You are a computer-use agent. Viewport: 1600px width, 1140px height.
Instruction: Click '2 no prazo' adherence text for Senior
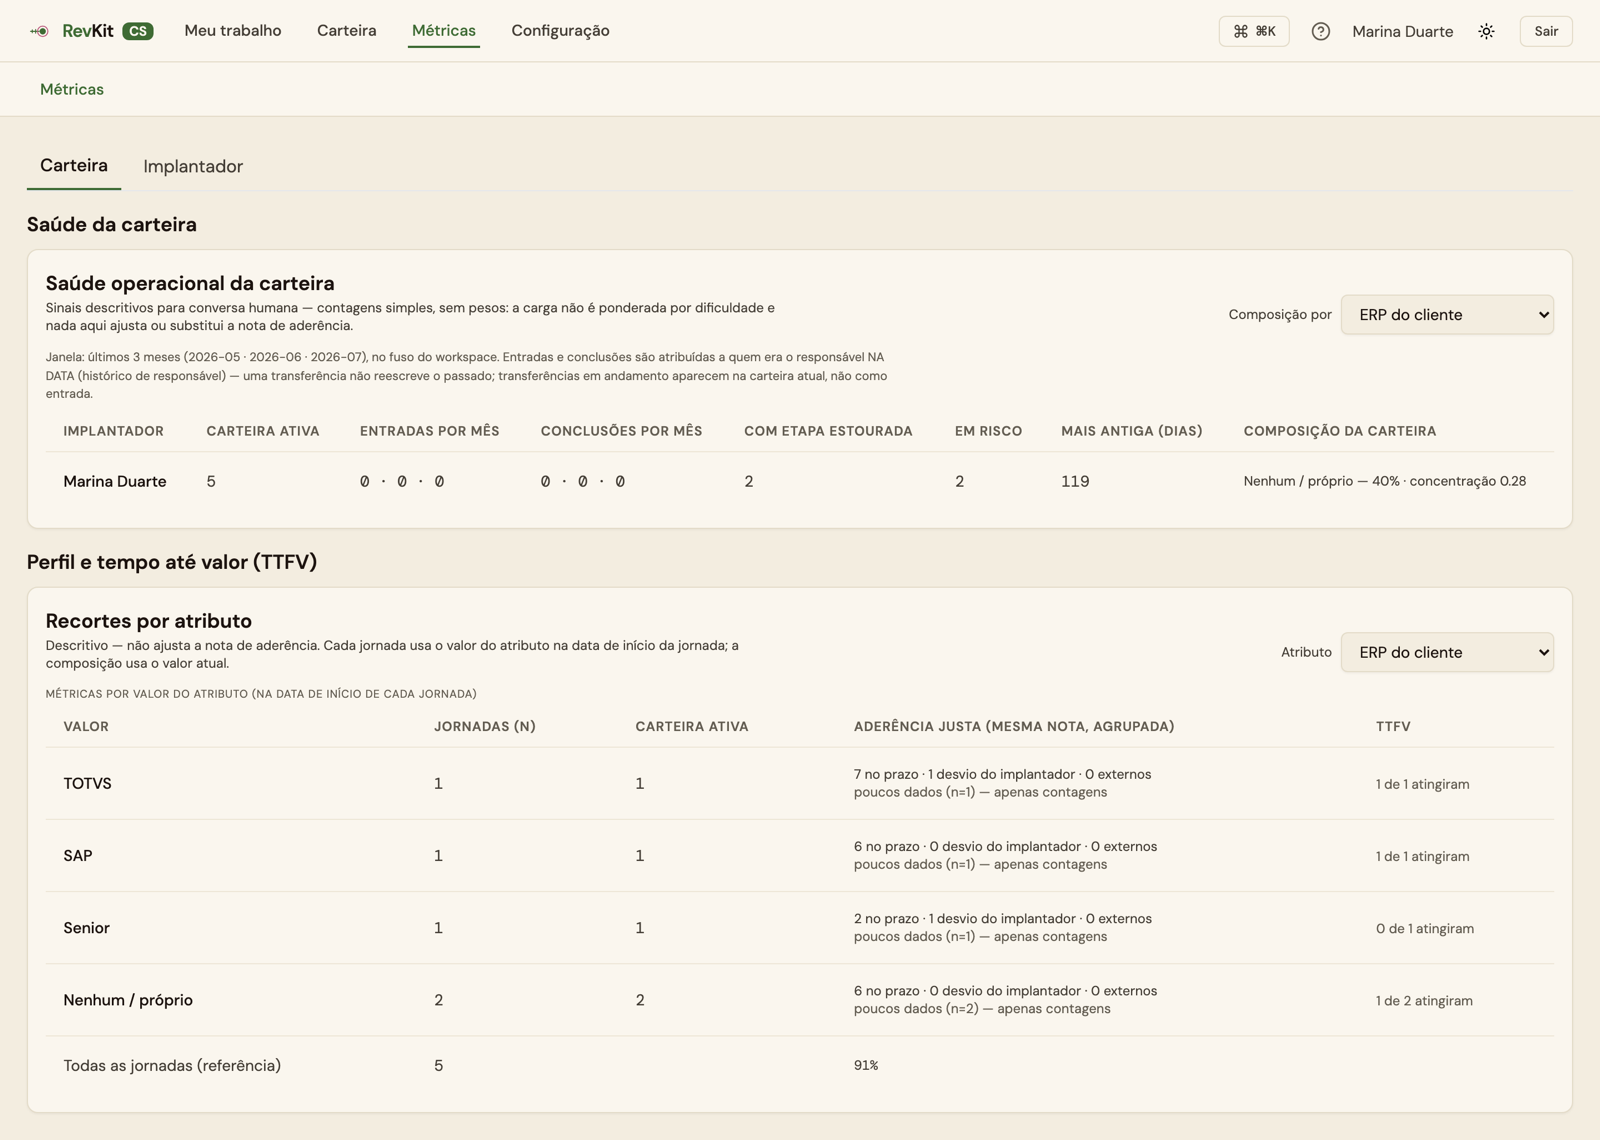click(886, 918)
